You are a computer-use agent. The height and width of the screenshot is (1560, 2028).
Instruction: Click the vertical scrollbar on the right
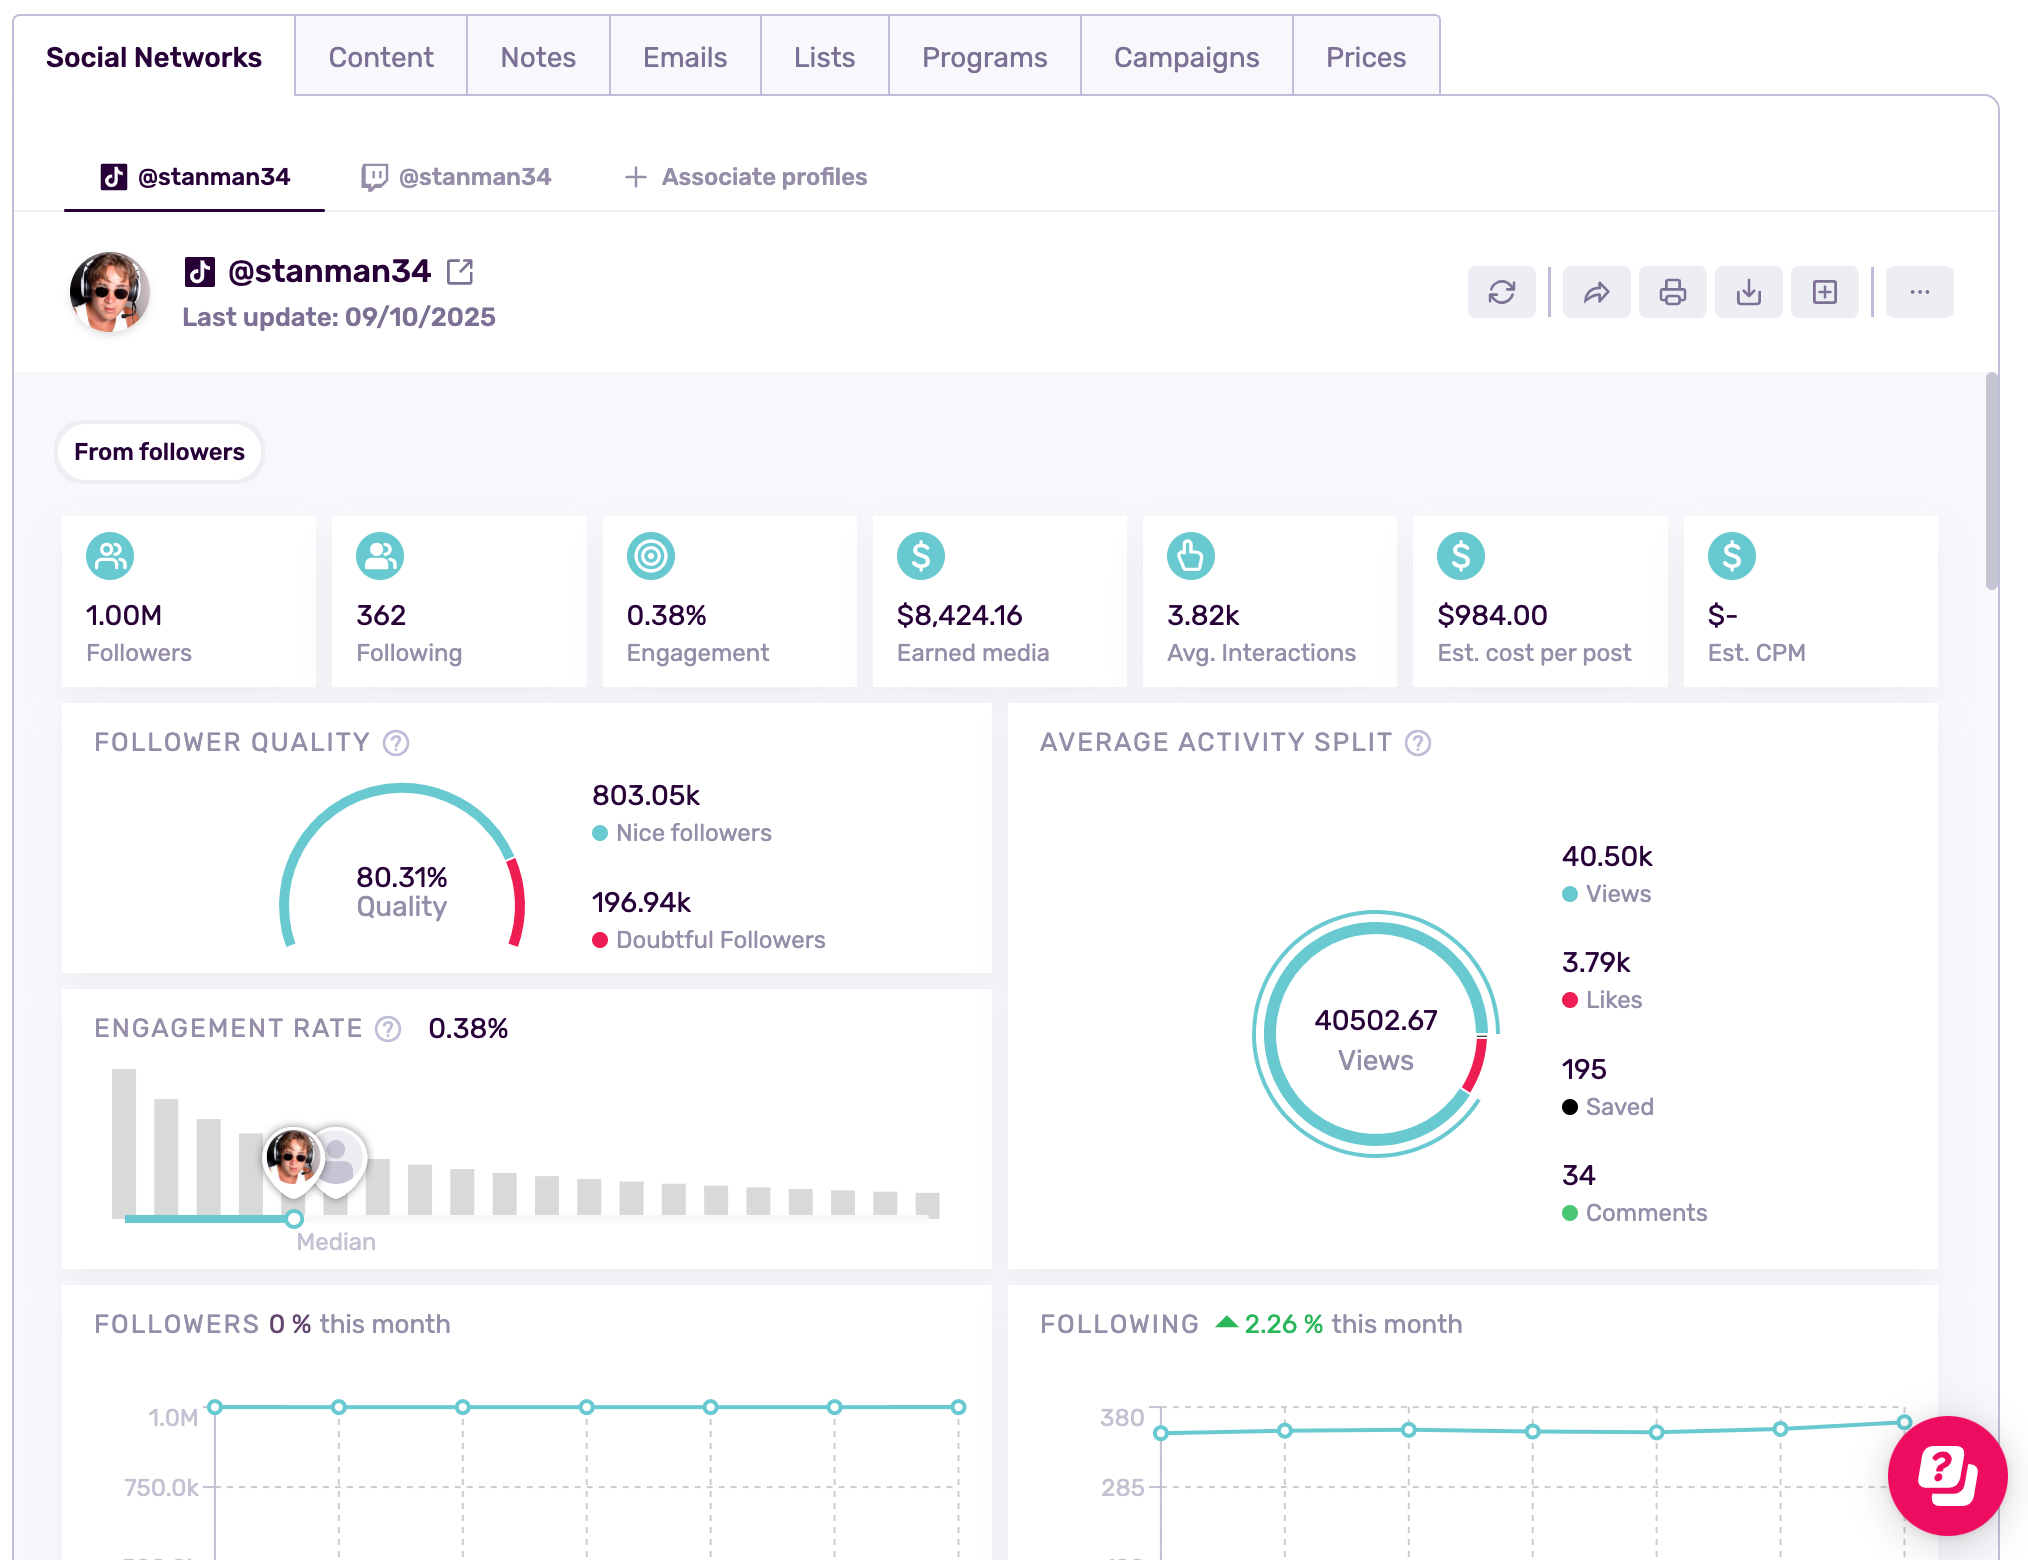tap(1991, 480)
